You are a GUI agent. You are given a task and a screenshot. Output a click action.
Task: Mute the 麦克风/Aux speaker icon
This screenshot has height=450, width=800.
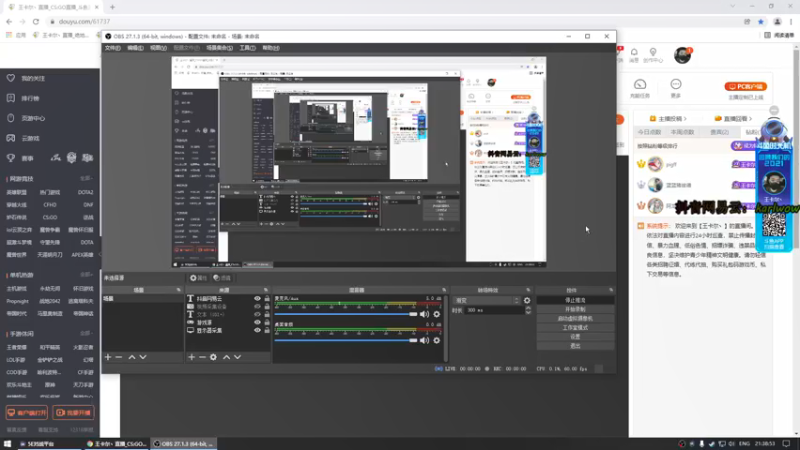point(424,314)
